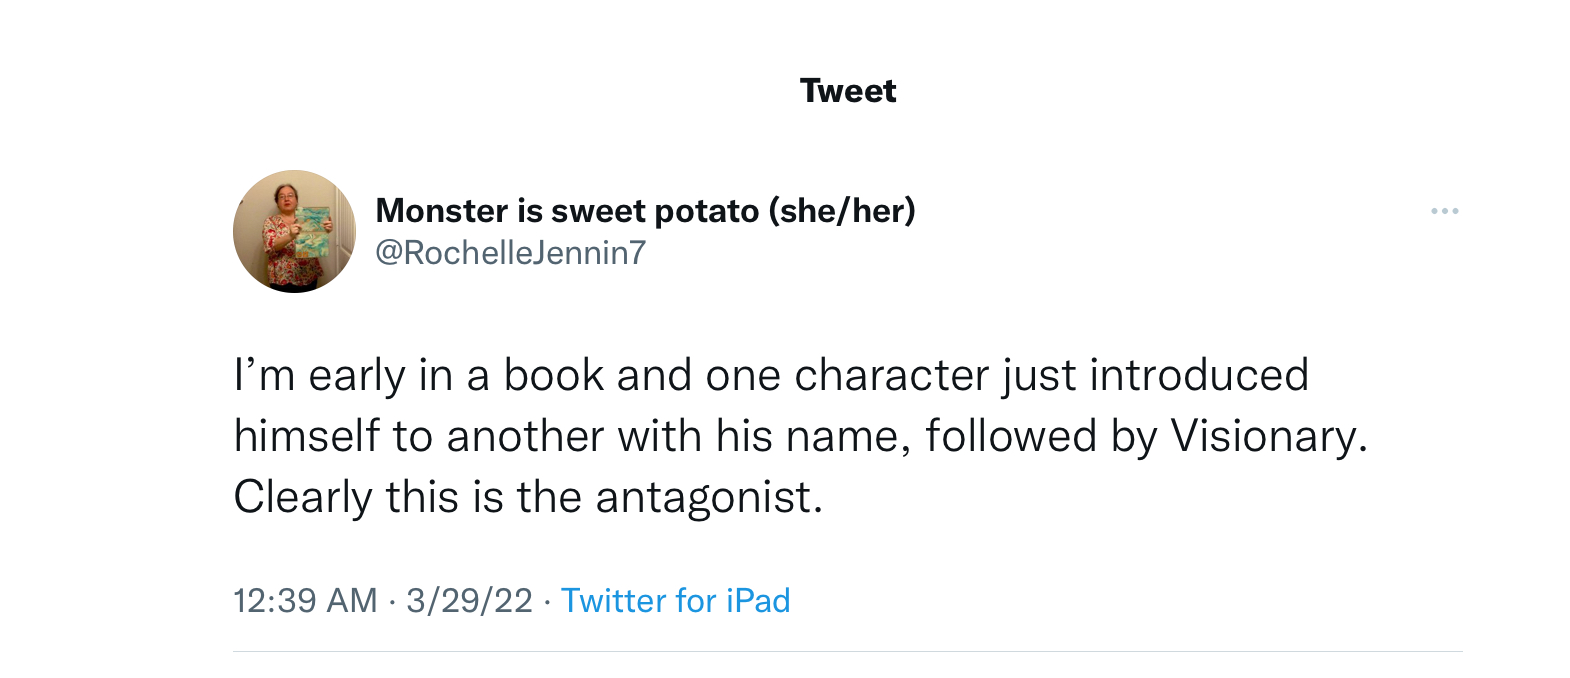Click the word "introduced" in the tweet text

[1198, 376]
